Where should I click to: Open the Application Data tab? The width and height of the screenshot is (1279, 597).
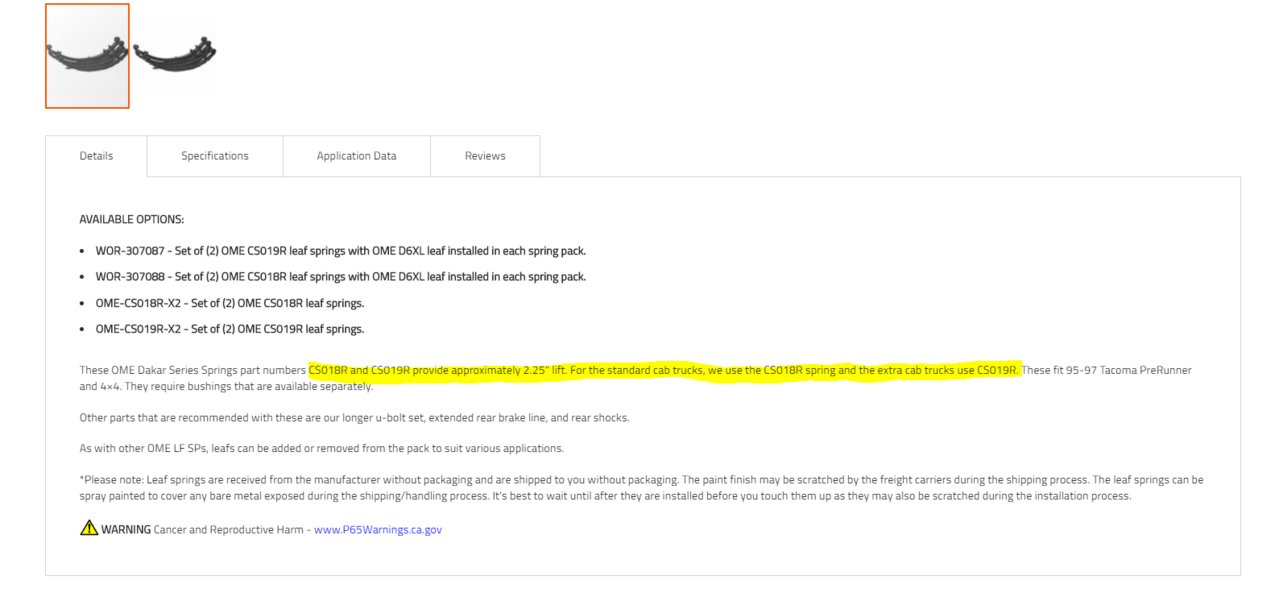coord(357,156)
